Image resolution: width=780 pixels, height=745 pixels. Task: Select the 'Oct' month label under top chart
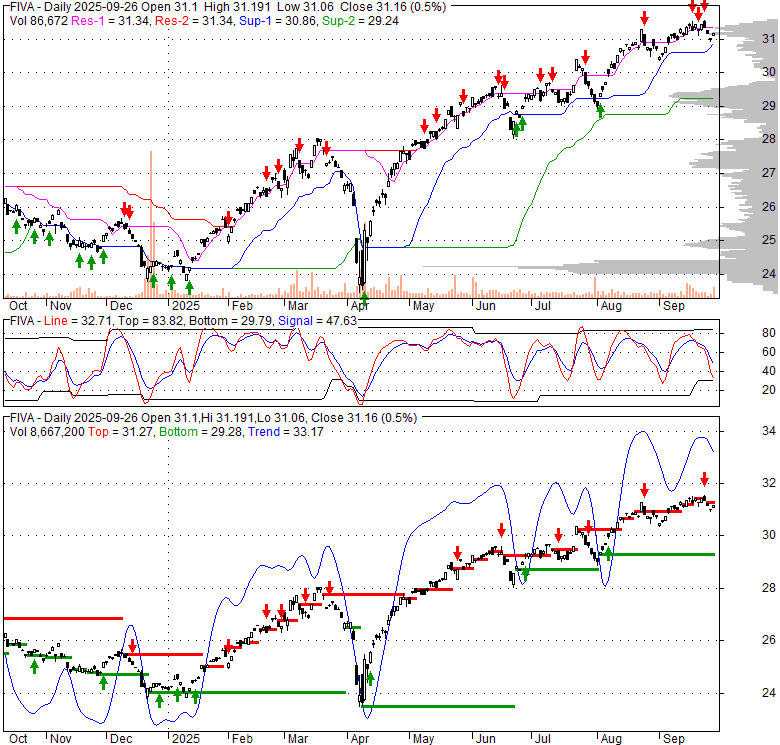pyautogui.click(x=18, y=305)
